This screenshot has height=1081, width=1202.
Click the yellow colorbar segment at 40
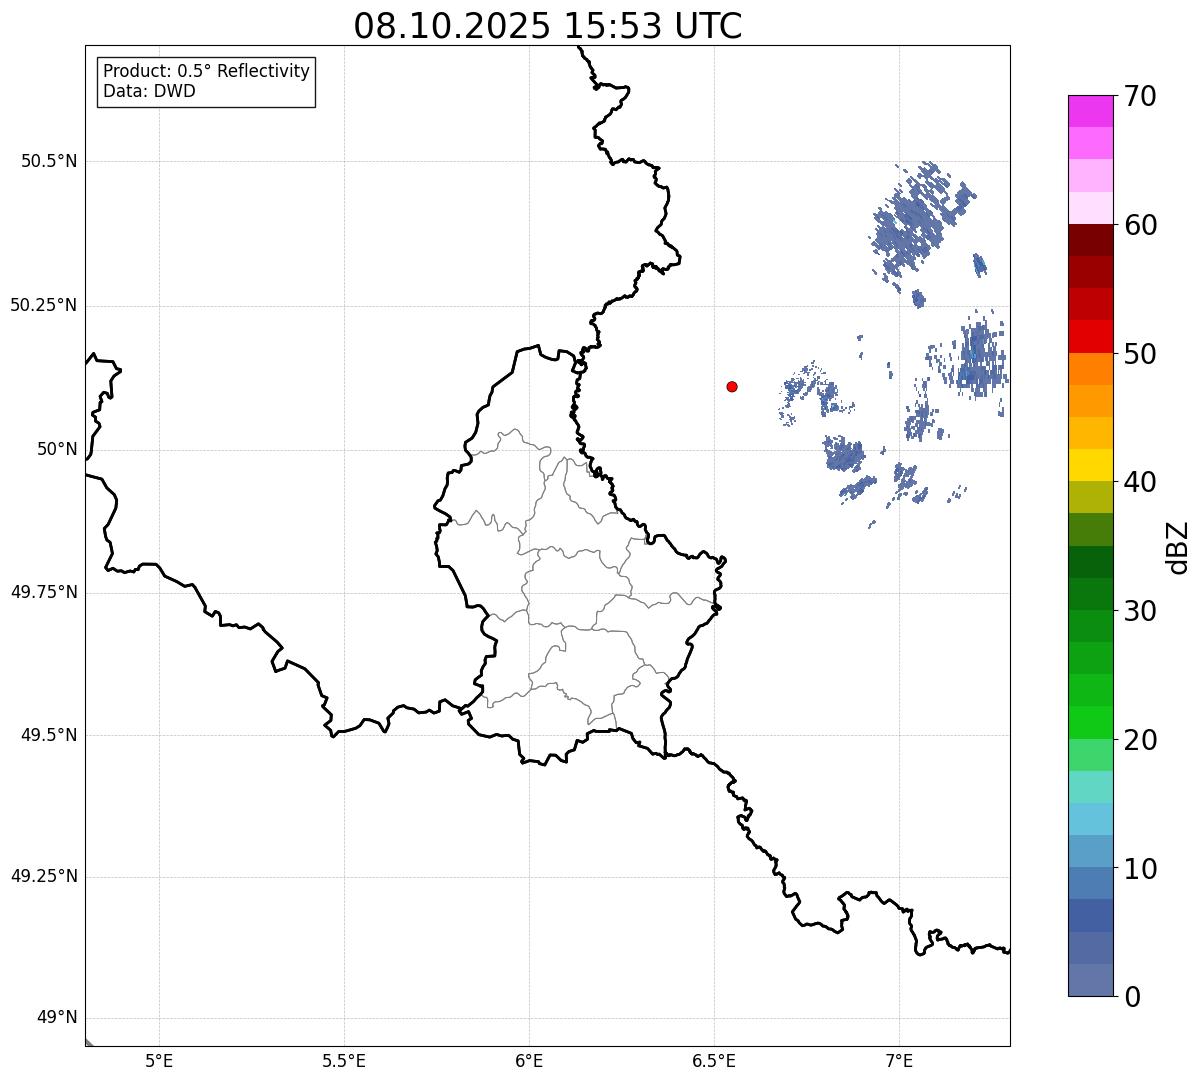(x=1090, y=465)
